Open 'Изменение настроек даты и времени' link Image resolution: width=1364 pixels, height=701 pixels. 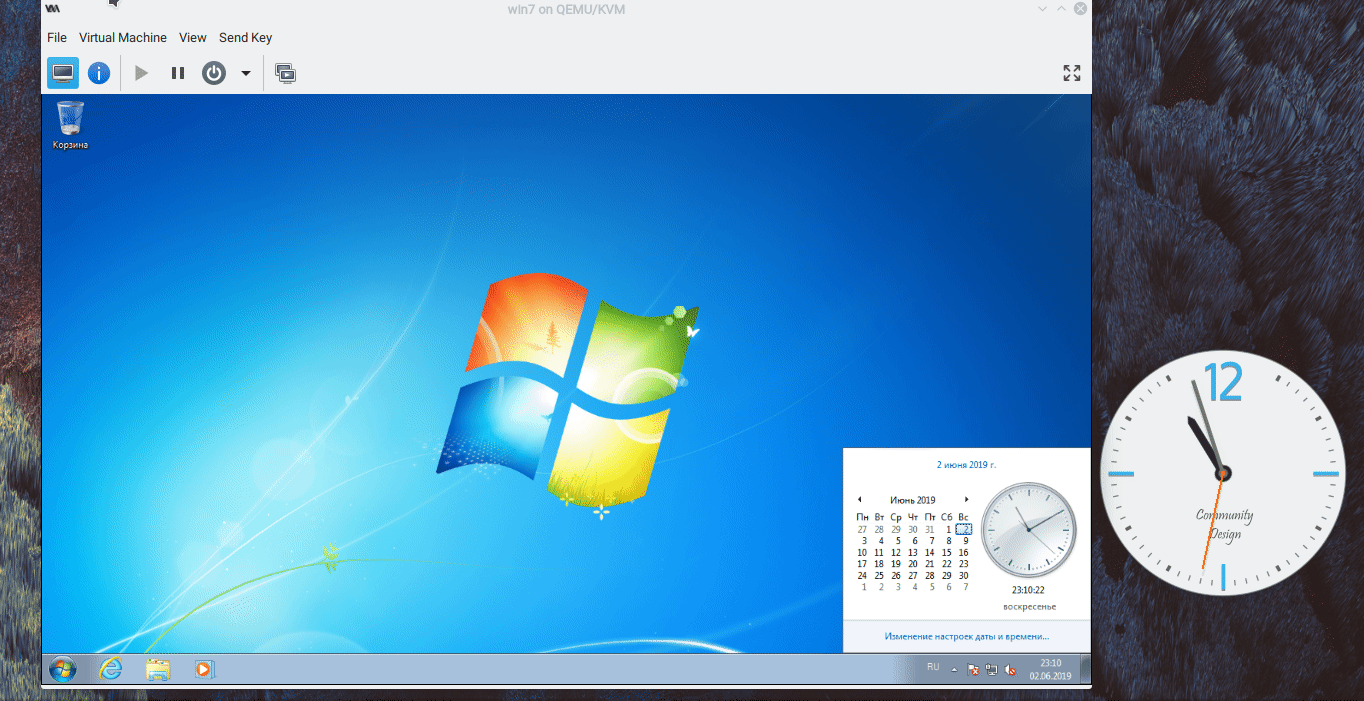[x=966, y=636]
